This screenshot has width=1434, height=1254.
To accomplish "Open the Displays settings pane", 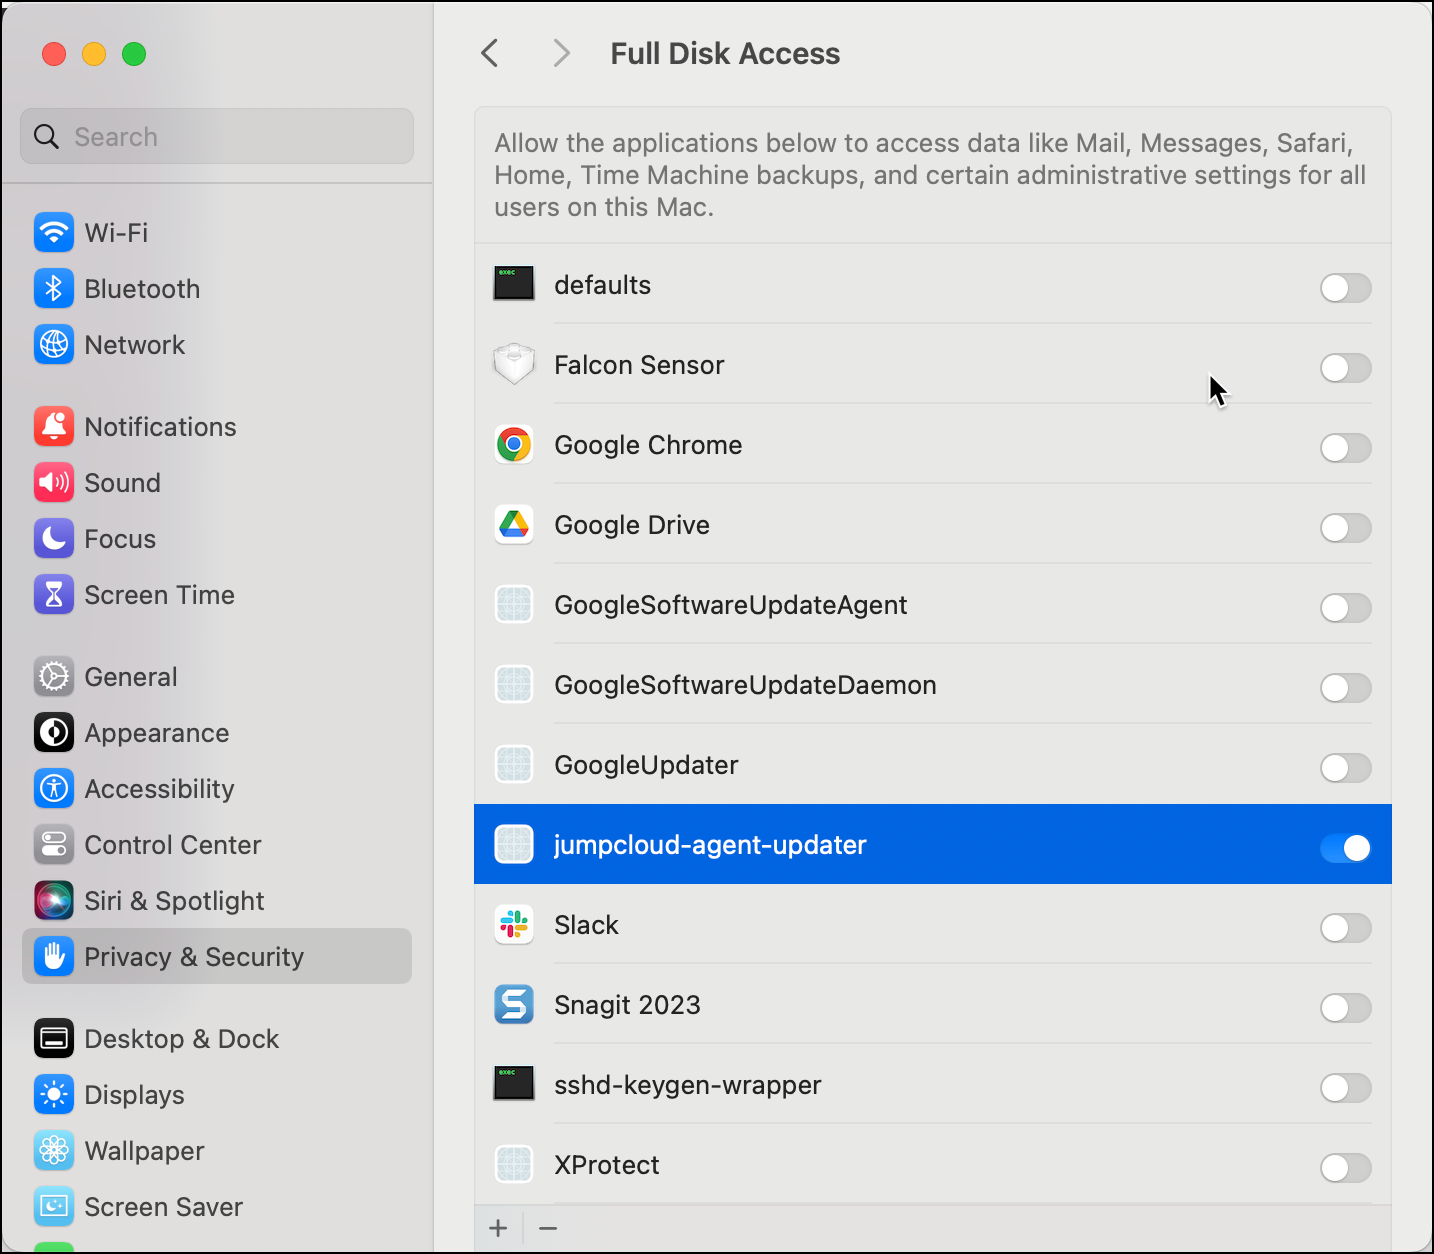I will [x=217, y=1094].
